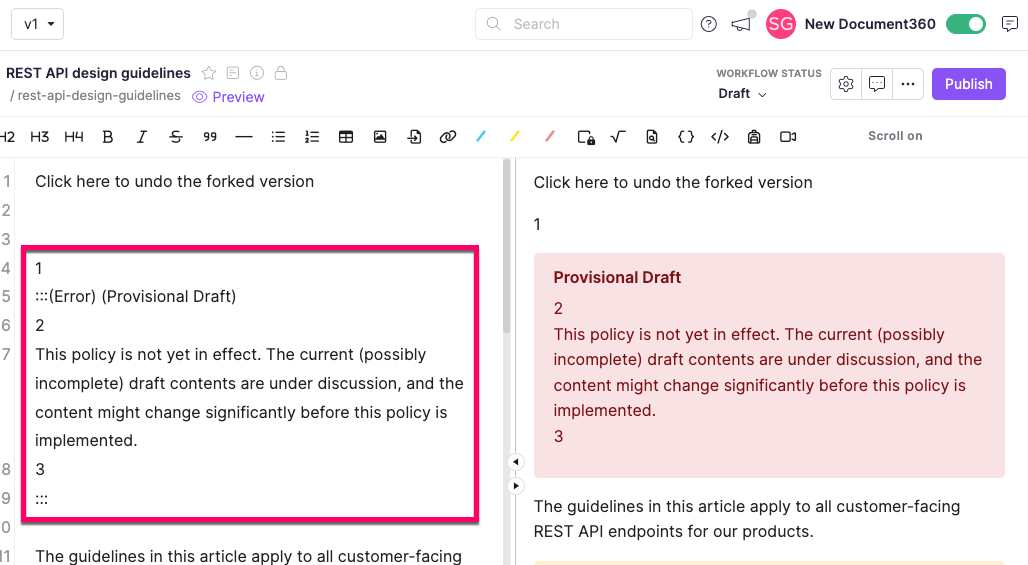Open SG user avatar menu
This screenshot has width=1028, height=565.
coord(780,24)
